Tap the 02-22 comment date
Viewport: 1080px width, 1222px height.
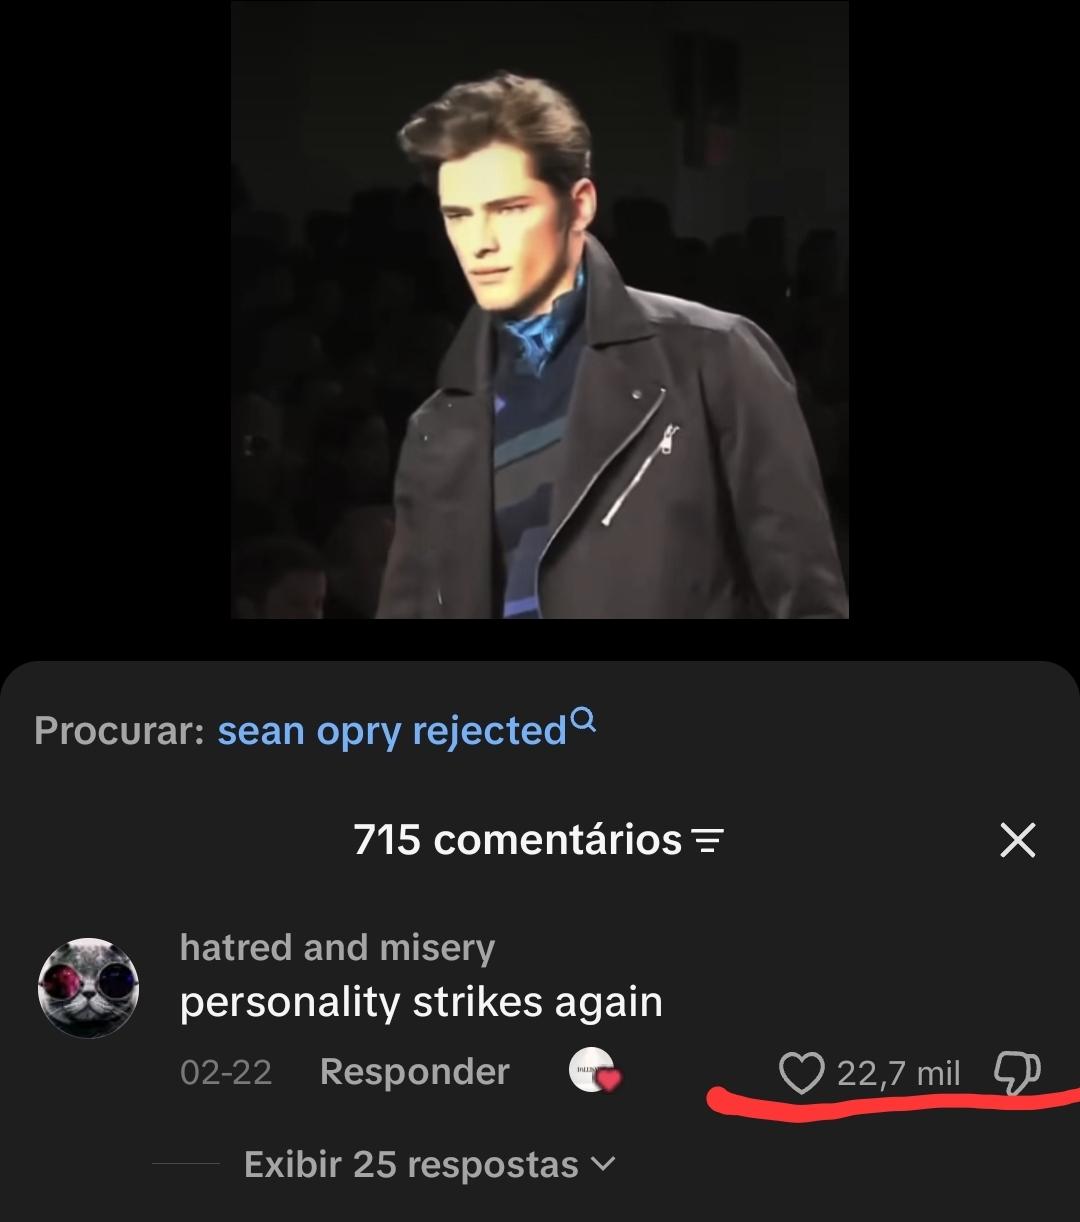[x=226, y=1073]
